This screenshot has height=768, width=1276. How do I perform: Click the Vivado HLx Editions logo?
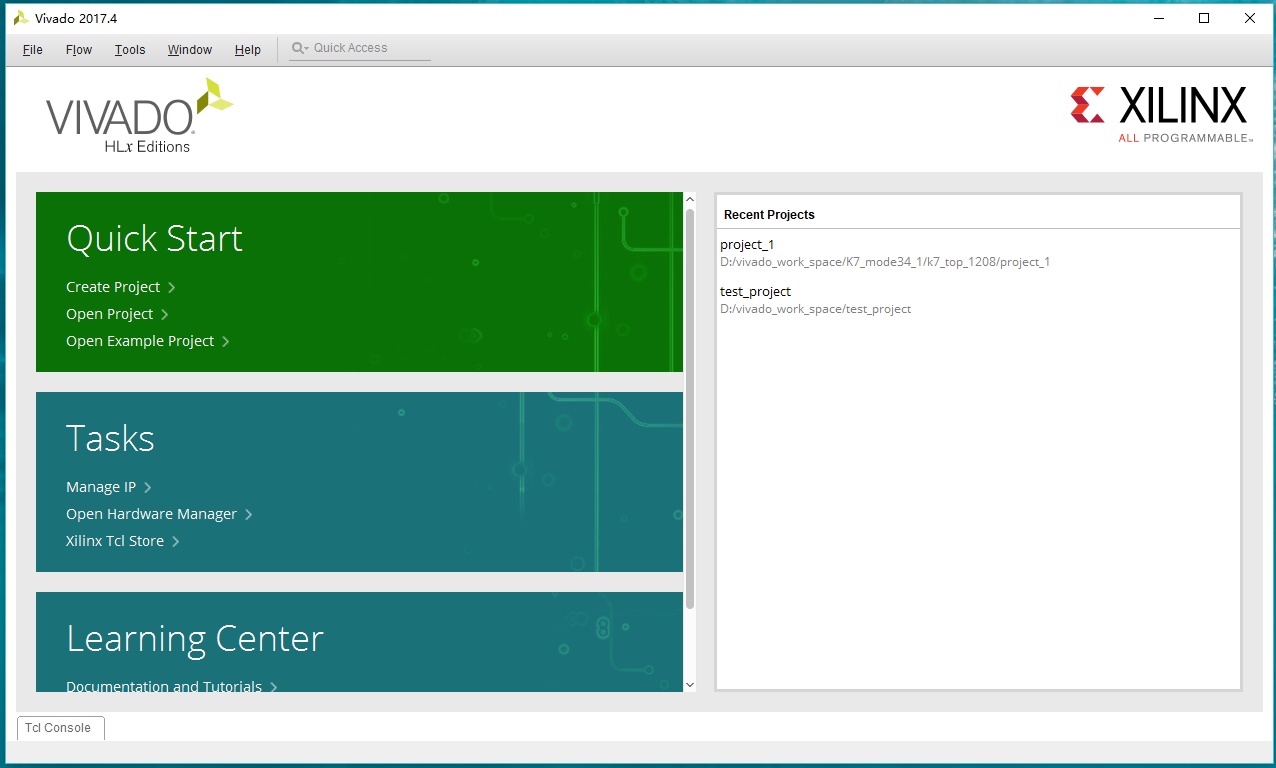pos(139,116)
